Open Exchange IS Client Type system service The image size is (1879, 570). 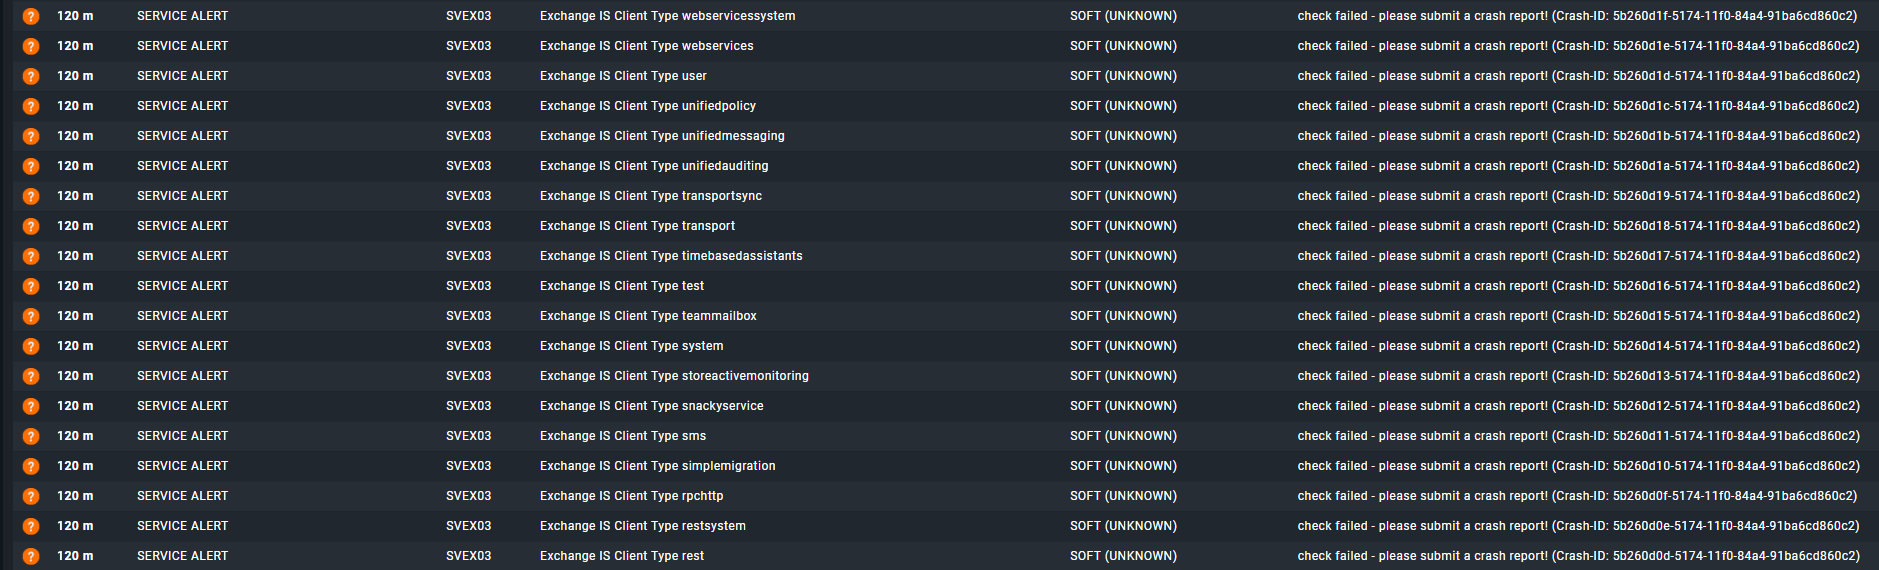click(x=631, y=346)
